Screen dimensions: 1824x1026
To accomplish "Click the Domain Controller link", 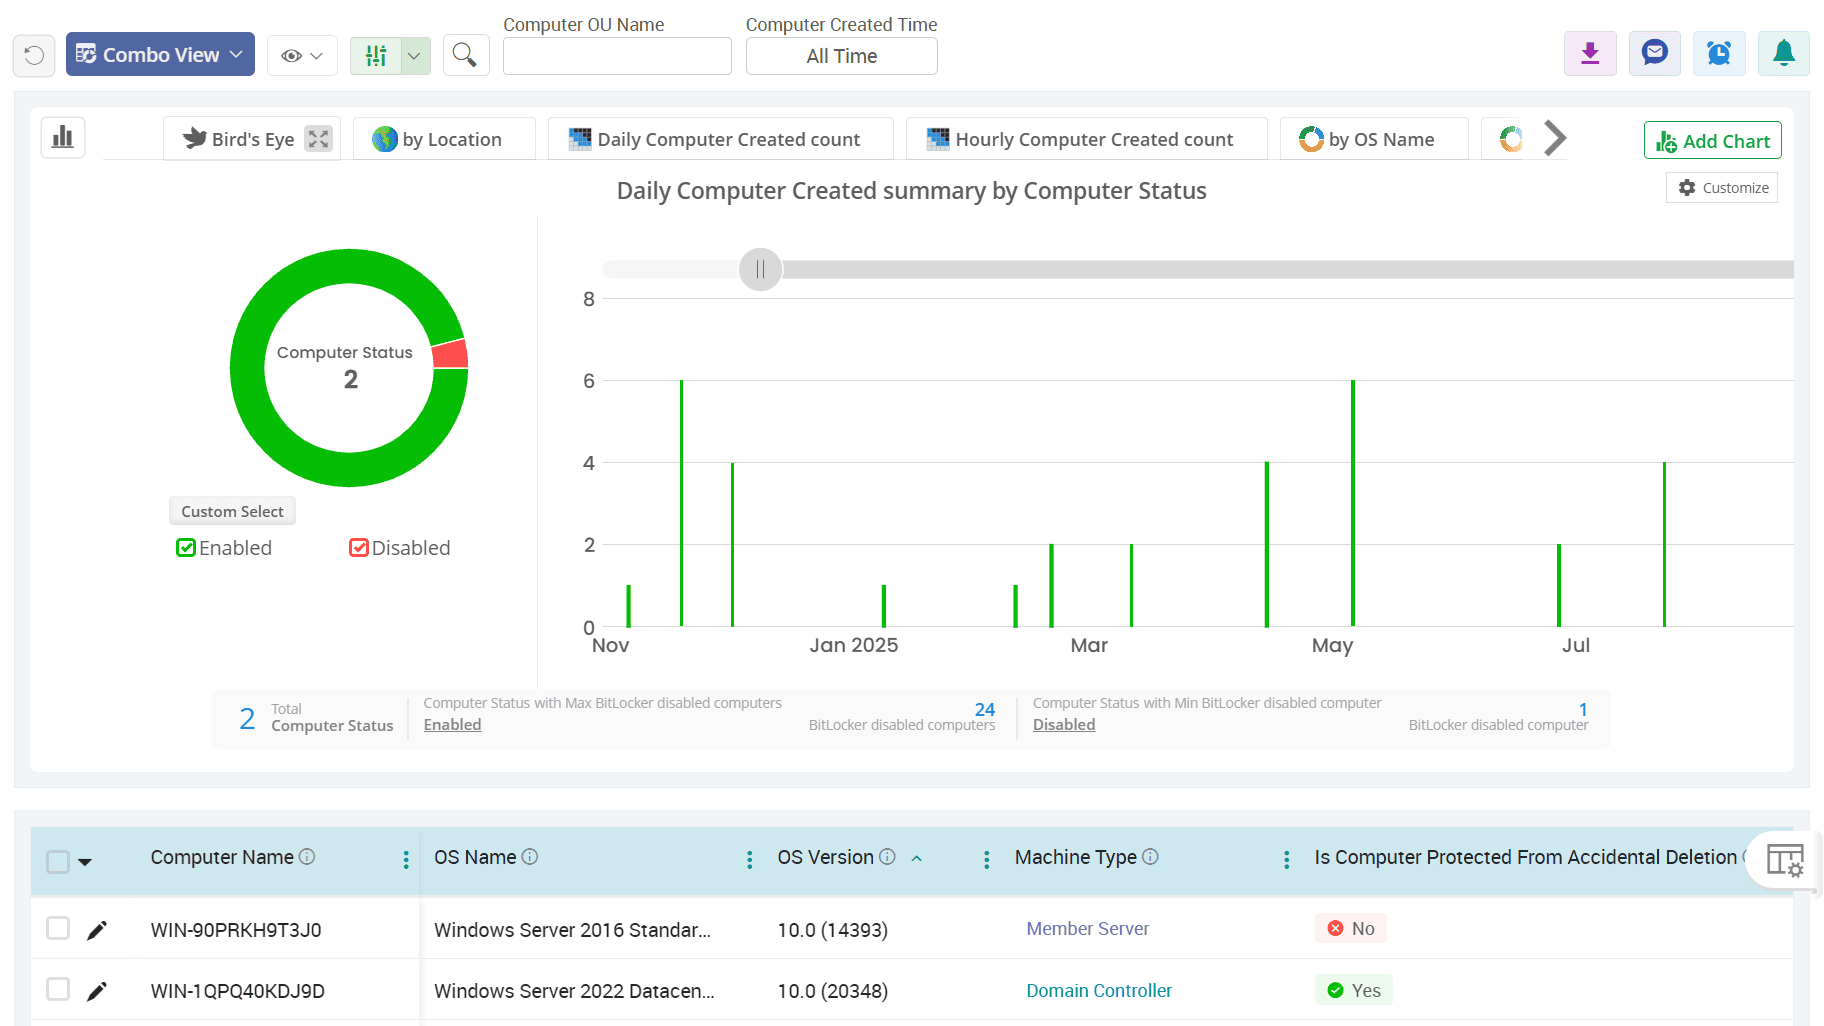I will (x=1098, y=991).
